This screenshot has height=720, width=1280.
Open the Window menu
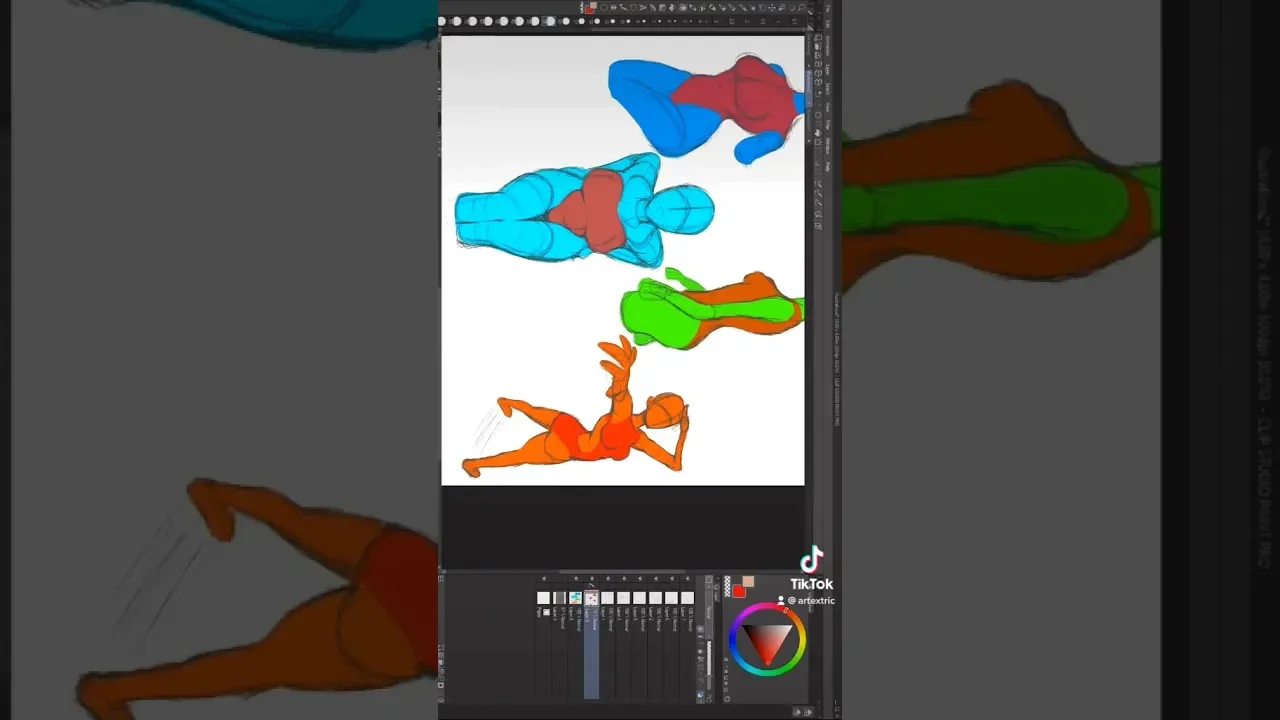click(828, 146)
